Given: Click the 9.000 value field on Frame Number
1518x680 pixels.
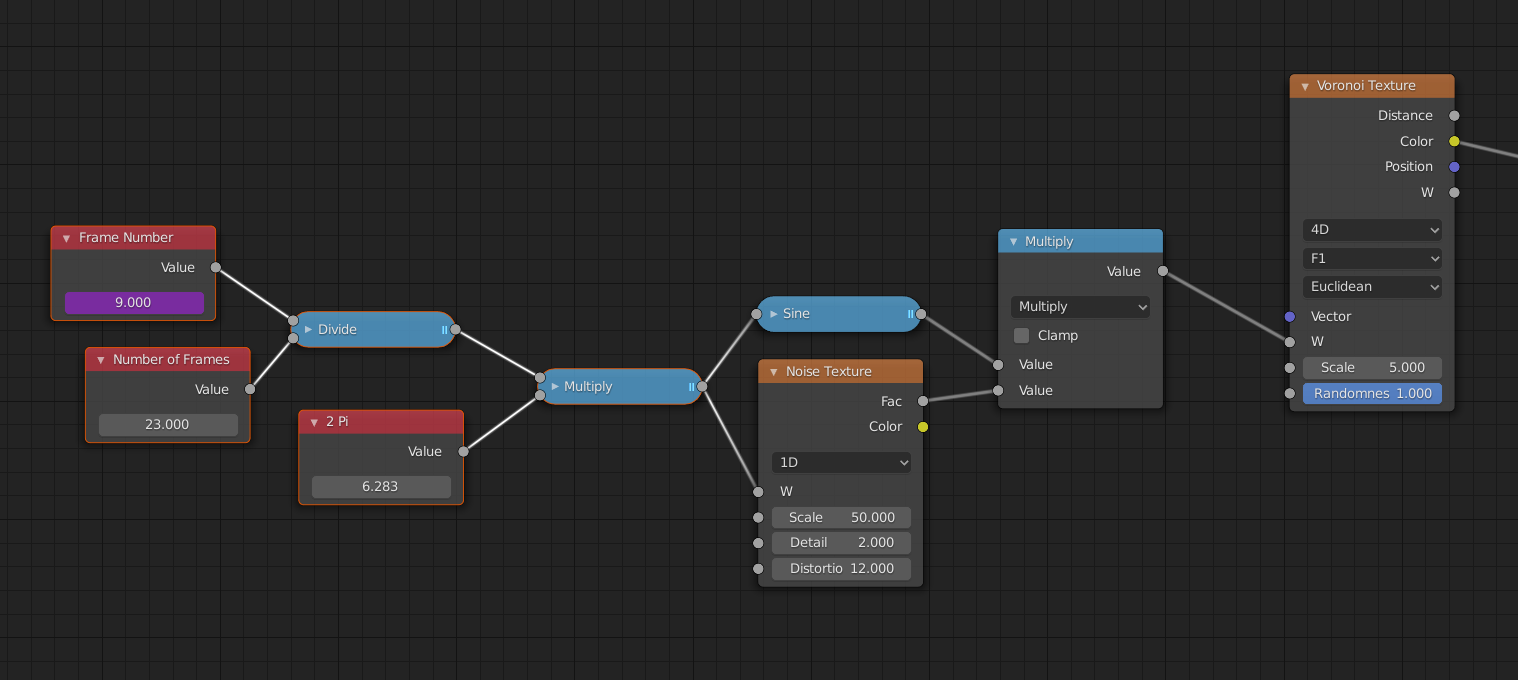Looking at the screenshot, I should [133, 302].
